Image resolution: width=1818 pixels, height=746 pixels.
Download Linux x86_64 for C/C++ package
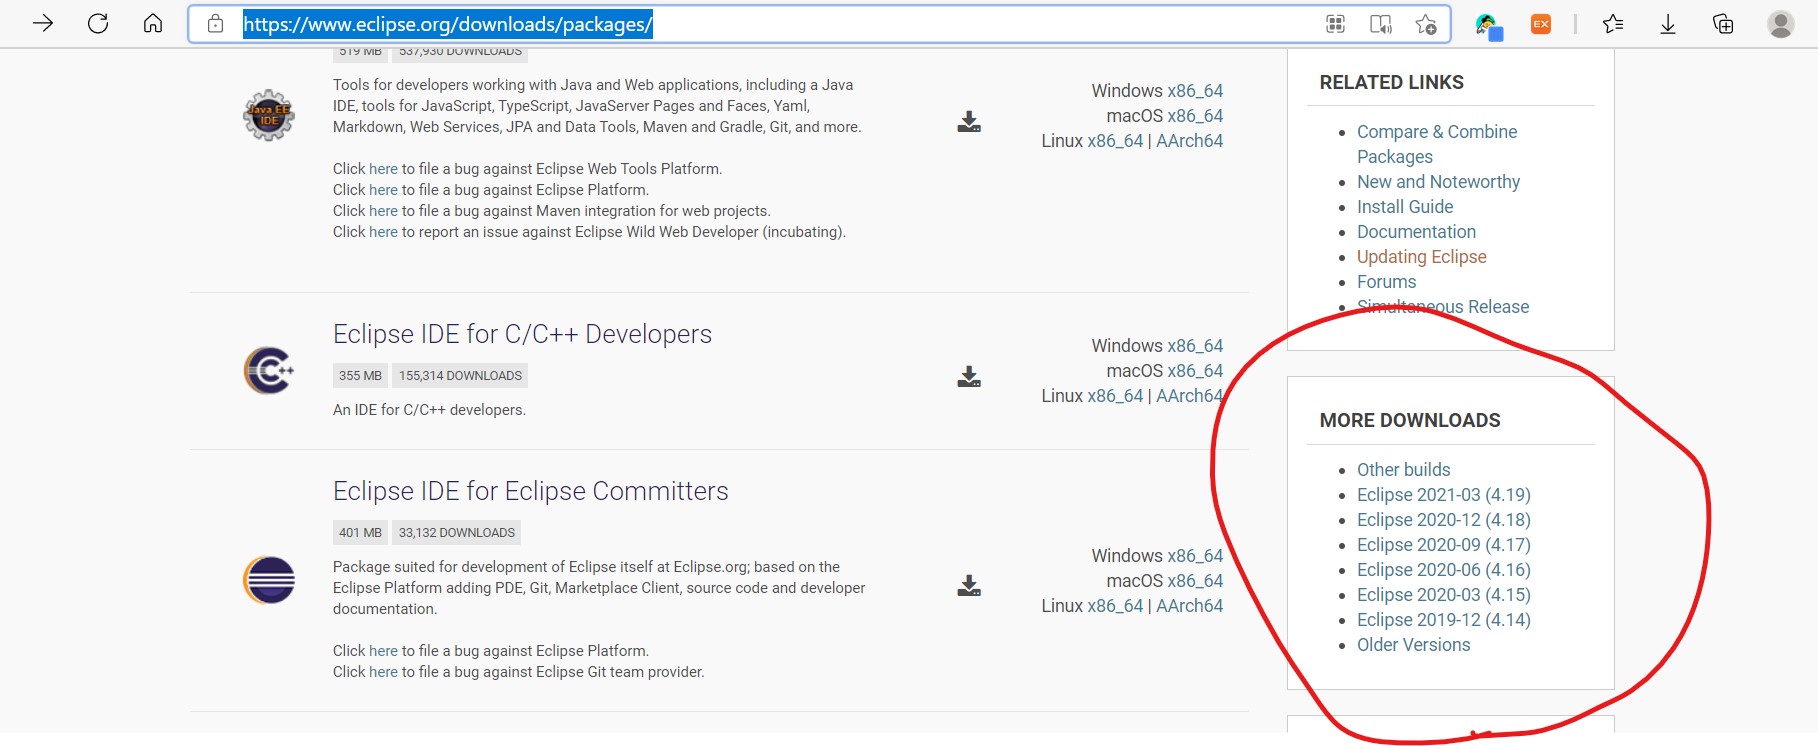[x=1115, y=396]
